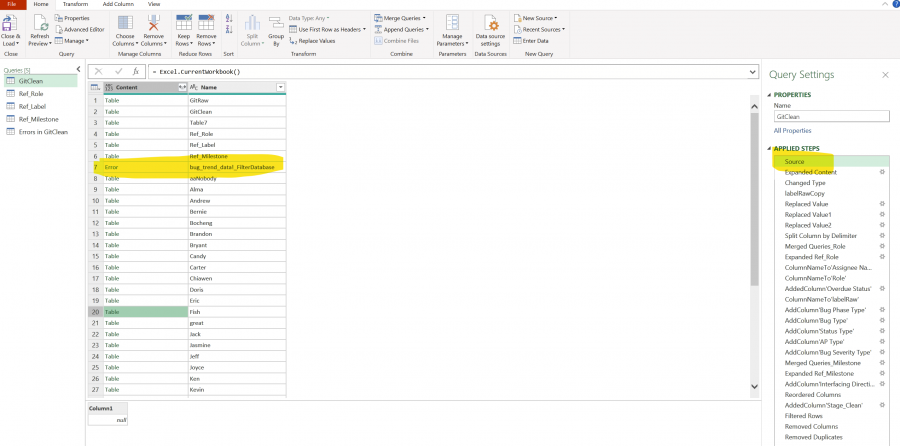Viewport: 900px width, 446px height.
Task: Open the File tab
Action: tap(12, 4)
